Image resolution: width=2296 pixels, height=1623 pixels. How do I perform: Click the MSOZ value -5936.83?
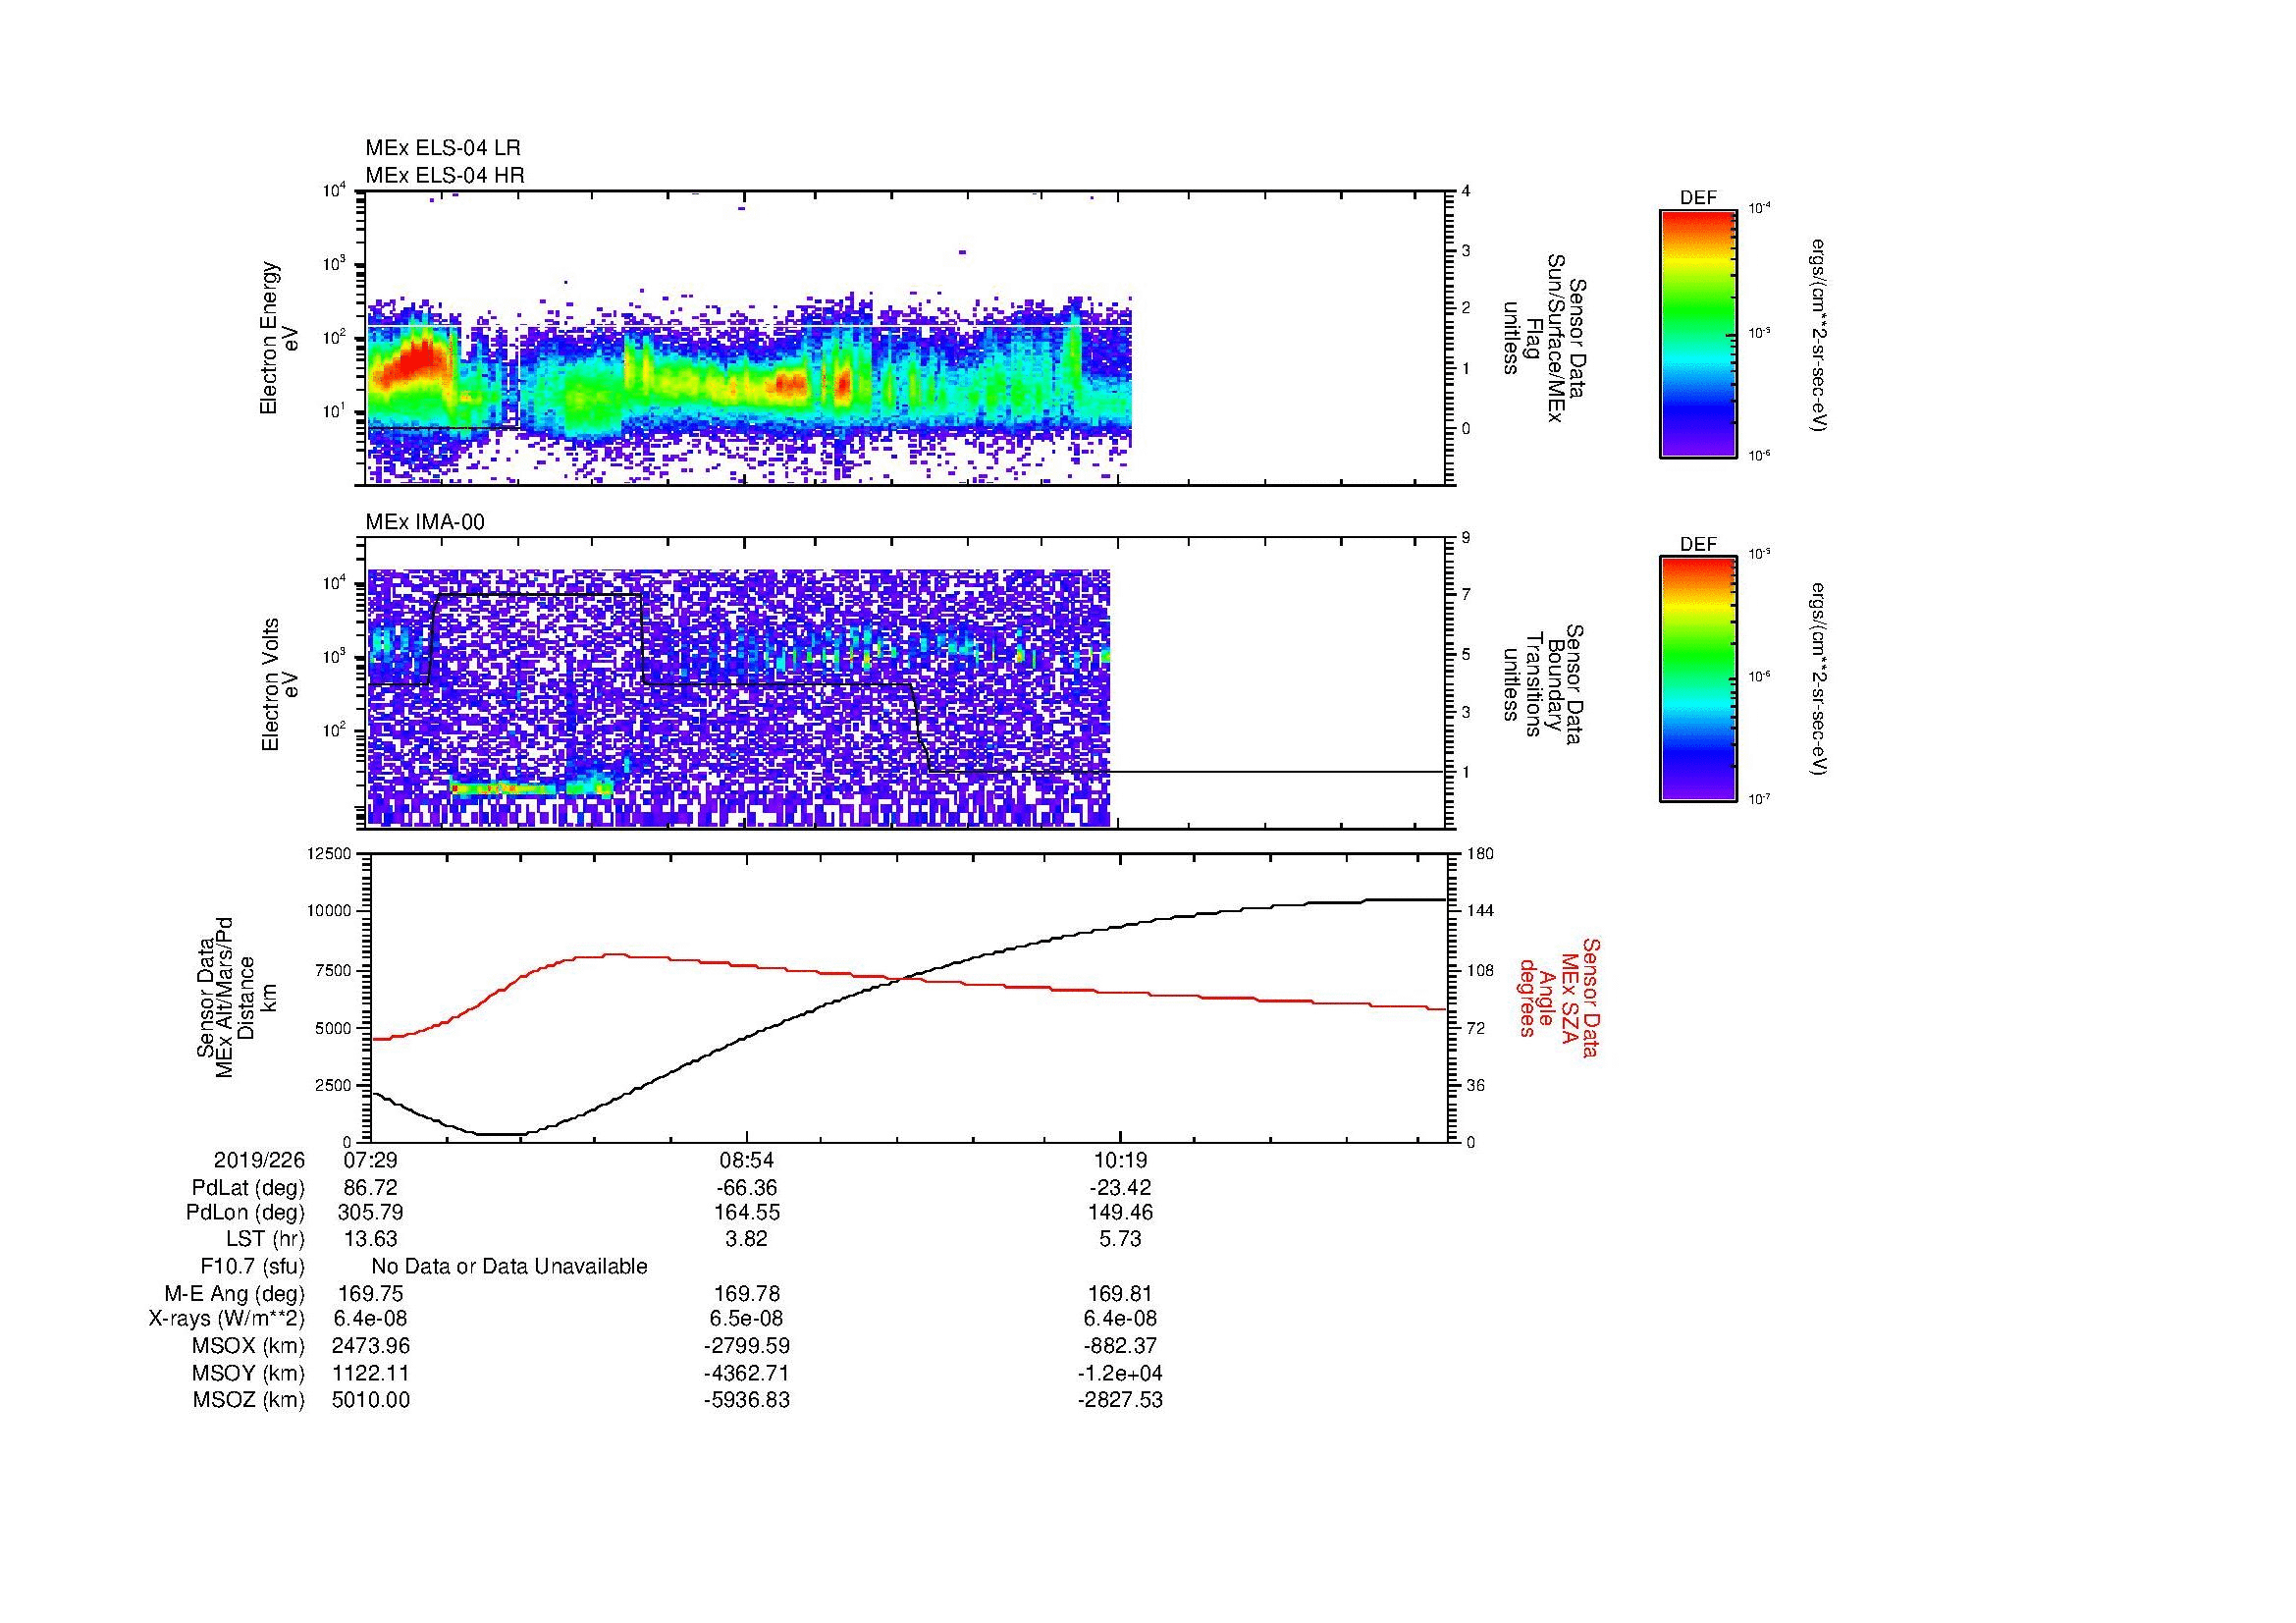point(746,1400)
